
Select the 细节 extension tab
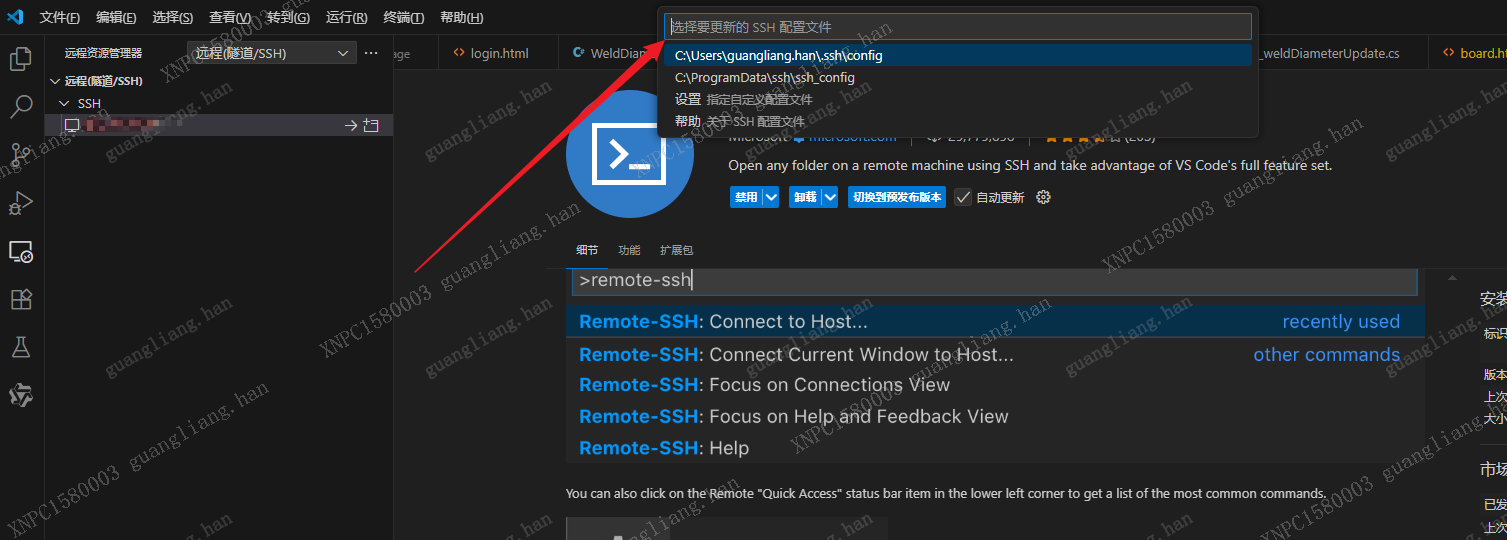point(587,250)
